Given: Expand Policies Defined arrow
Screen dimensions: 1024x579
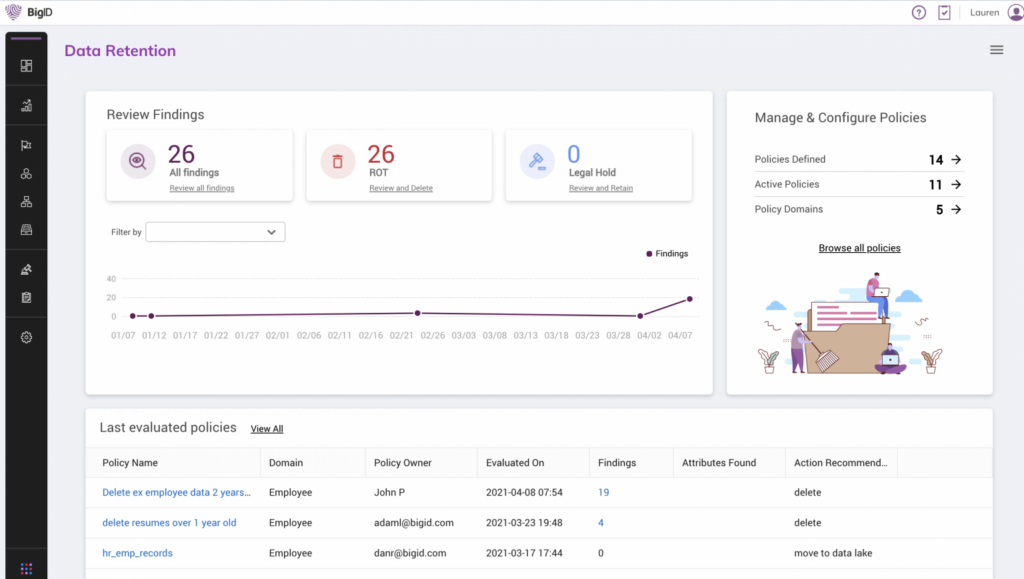Looking at the screenshot, I should [956, 159].
